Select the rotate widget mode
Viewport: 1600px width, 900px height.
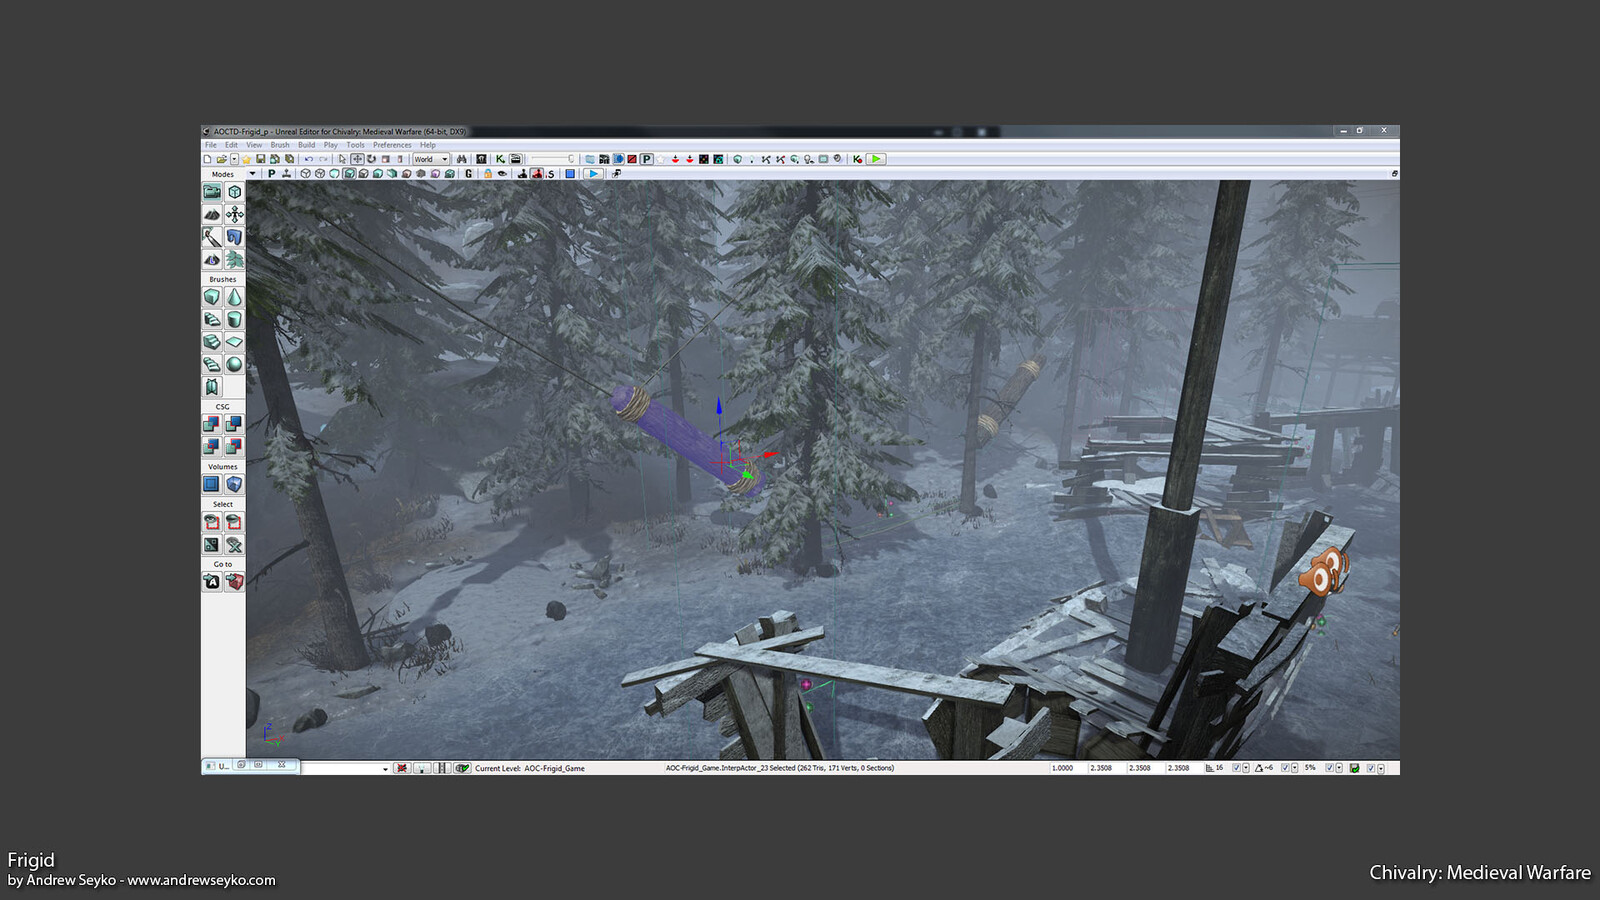[371, 159]
